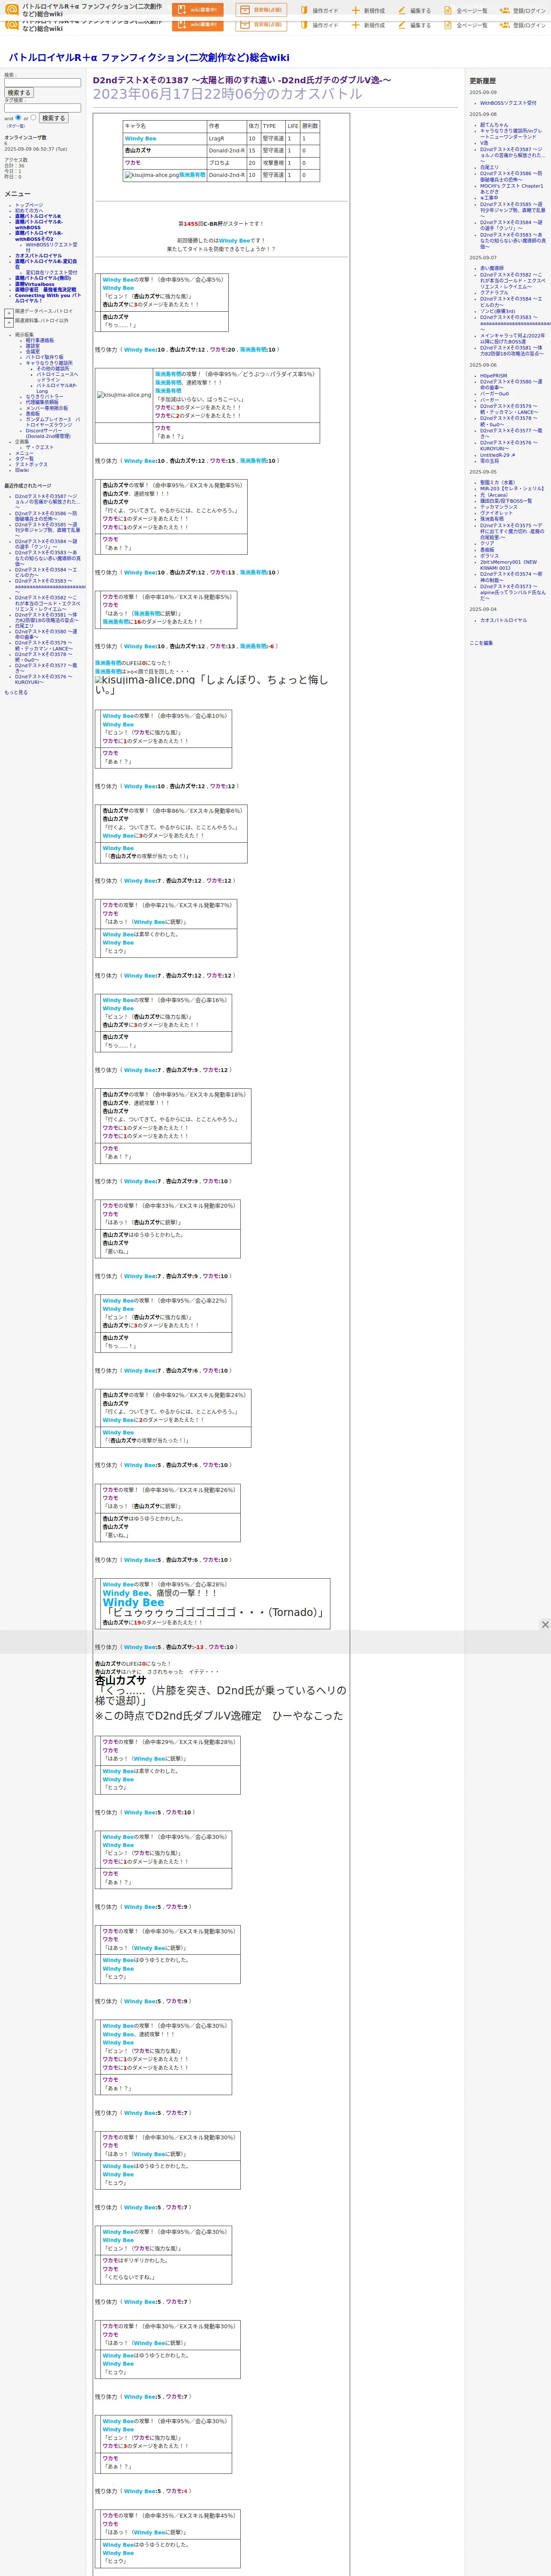
Task: Expand 関連データベース-バトロイ section
Action: [9, 313]
